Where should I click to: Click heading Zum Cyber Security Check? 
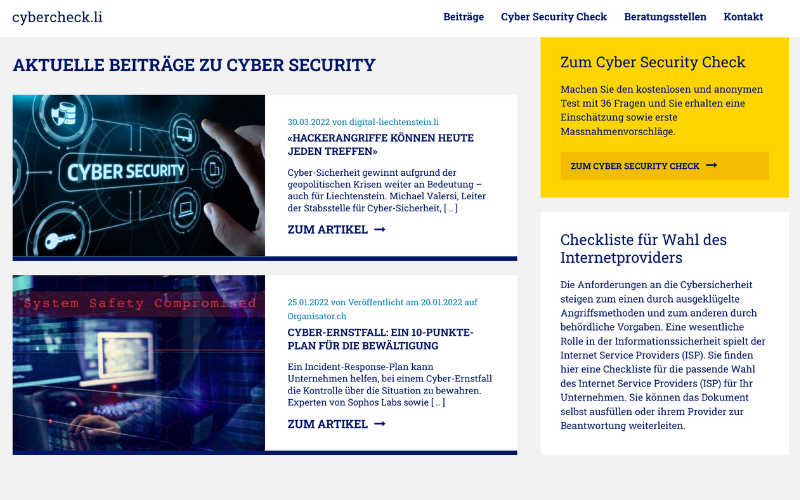[653, 62]
